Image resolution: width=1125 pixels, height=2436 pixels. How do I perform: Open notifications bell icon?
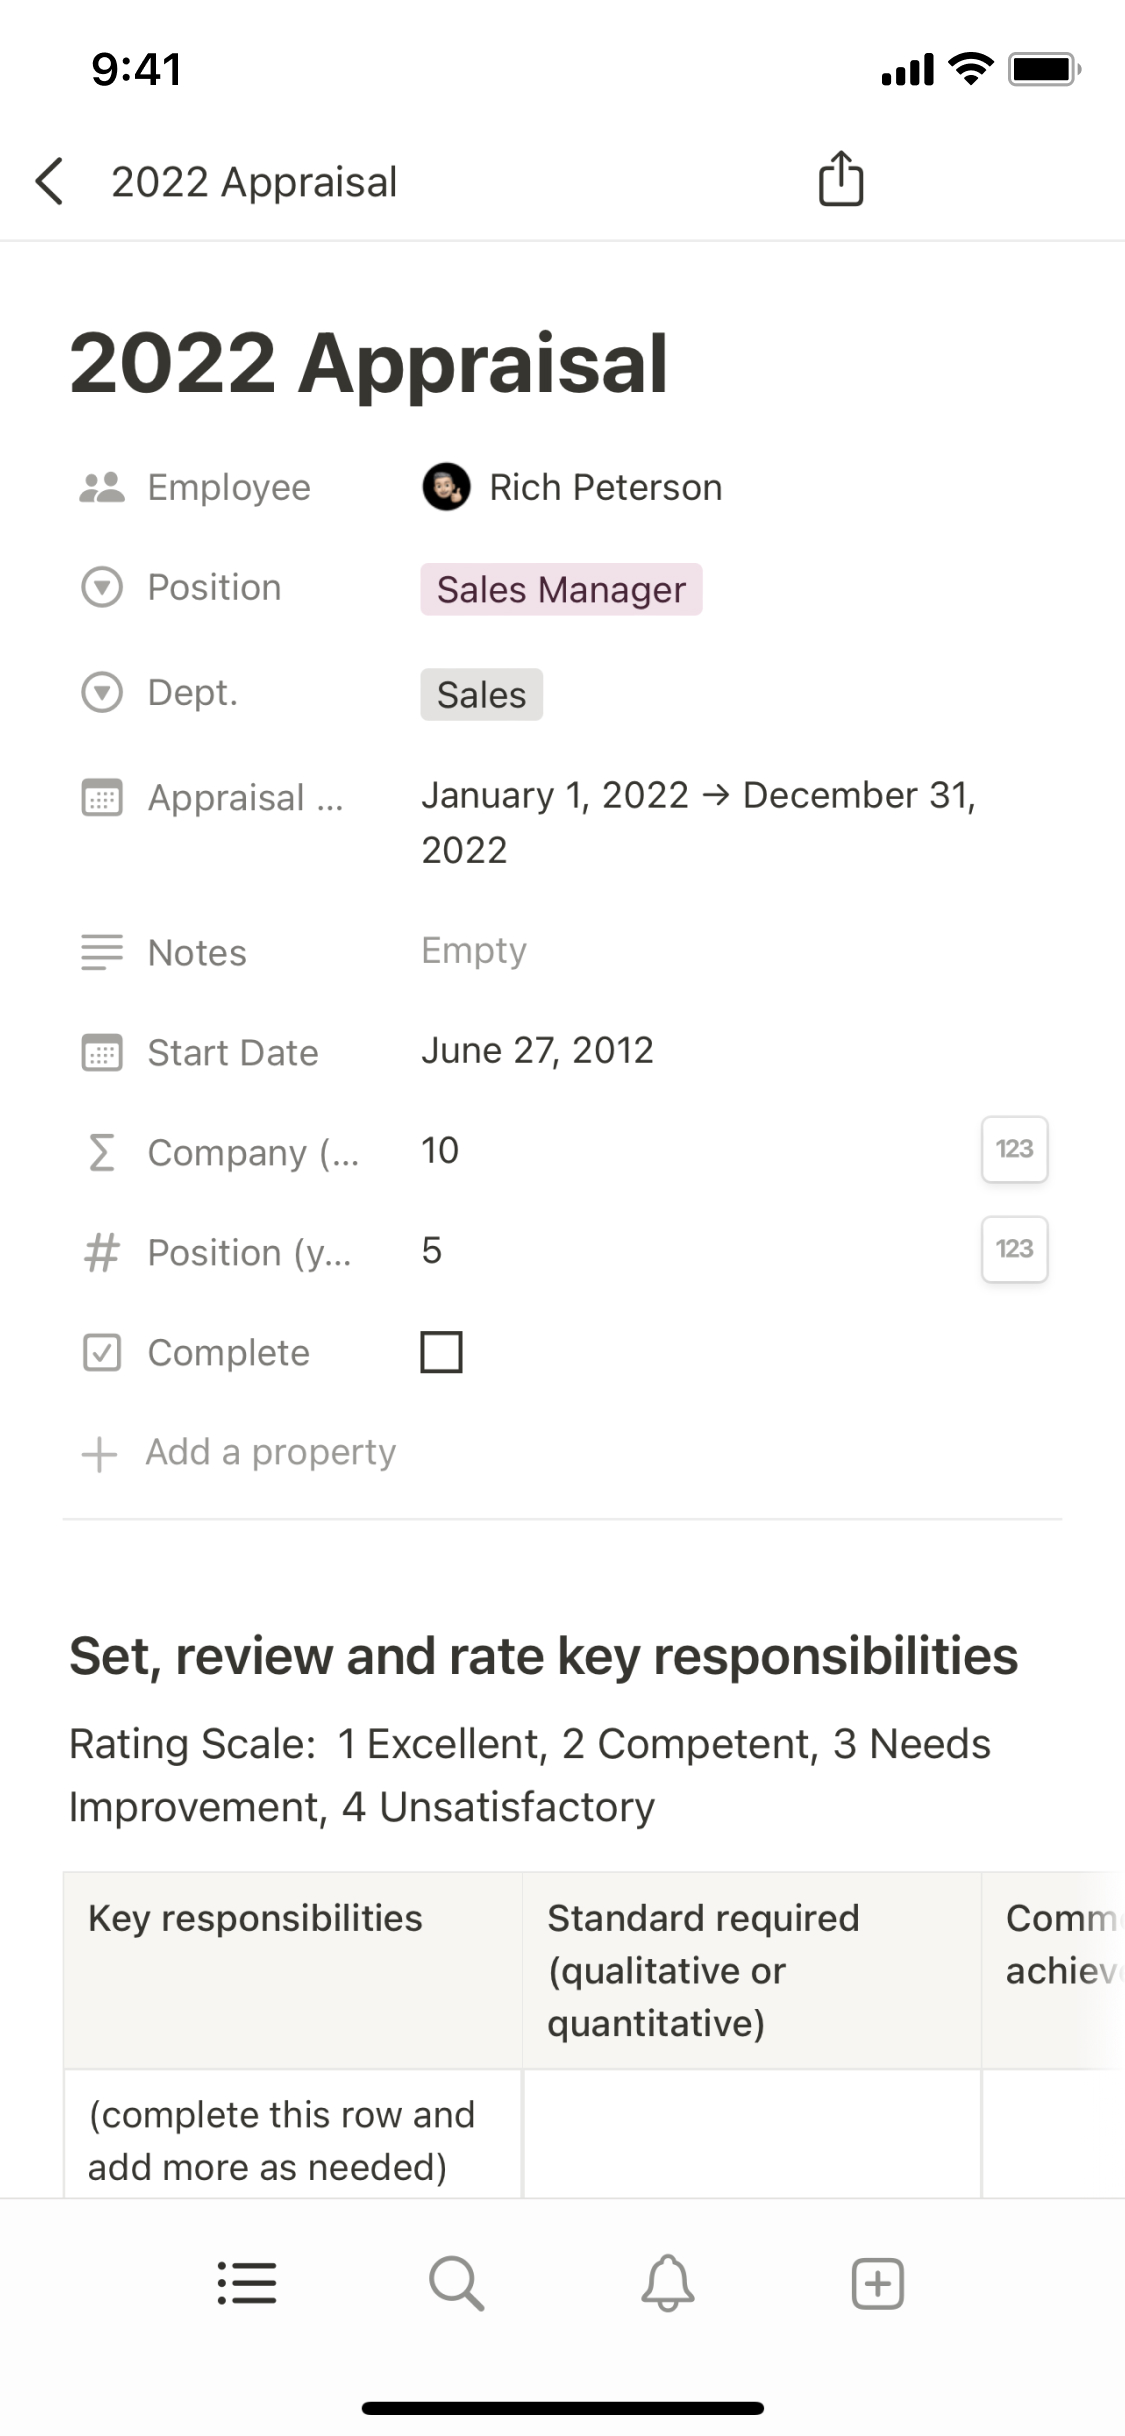667,2284
